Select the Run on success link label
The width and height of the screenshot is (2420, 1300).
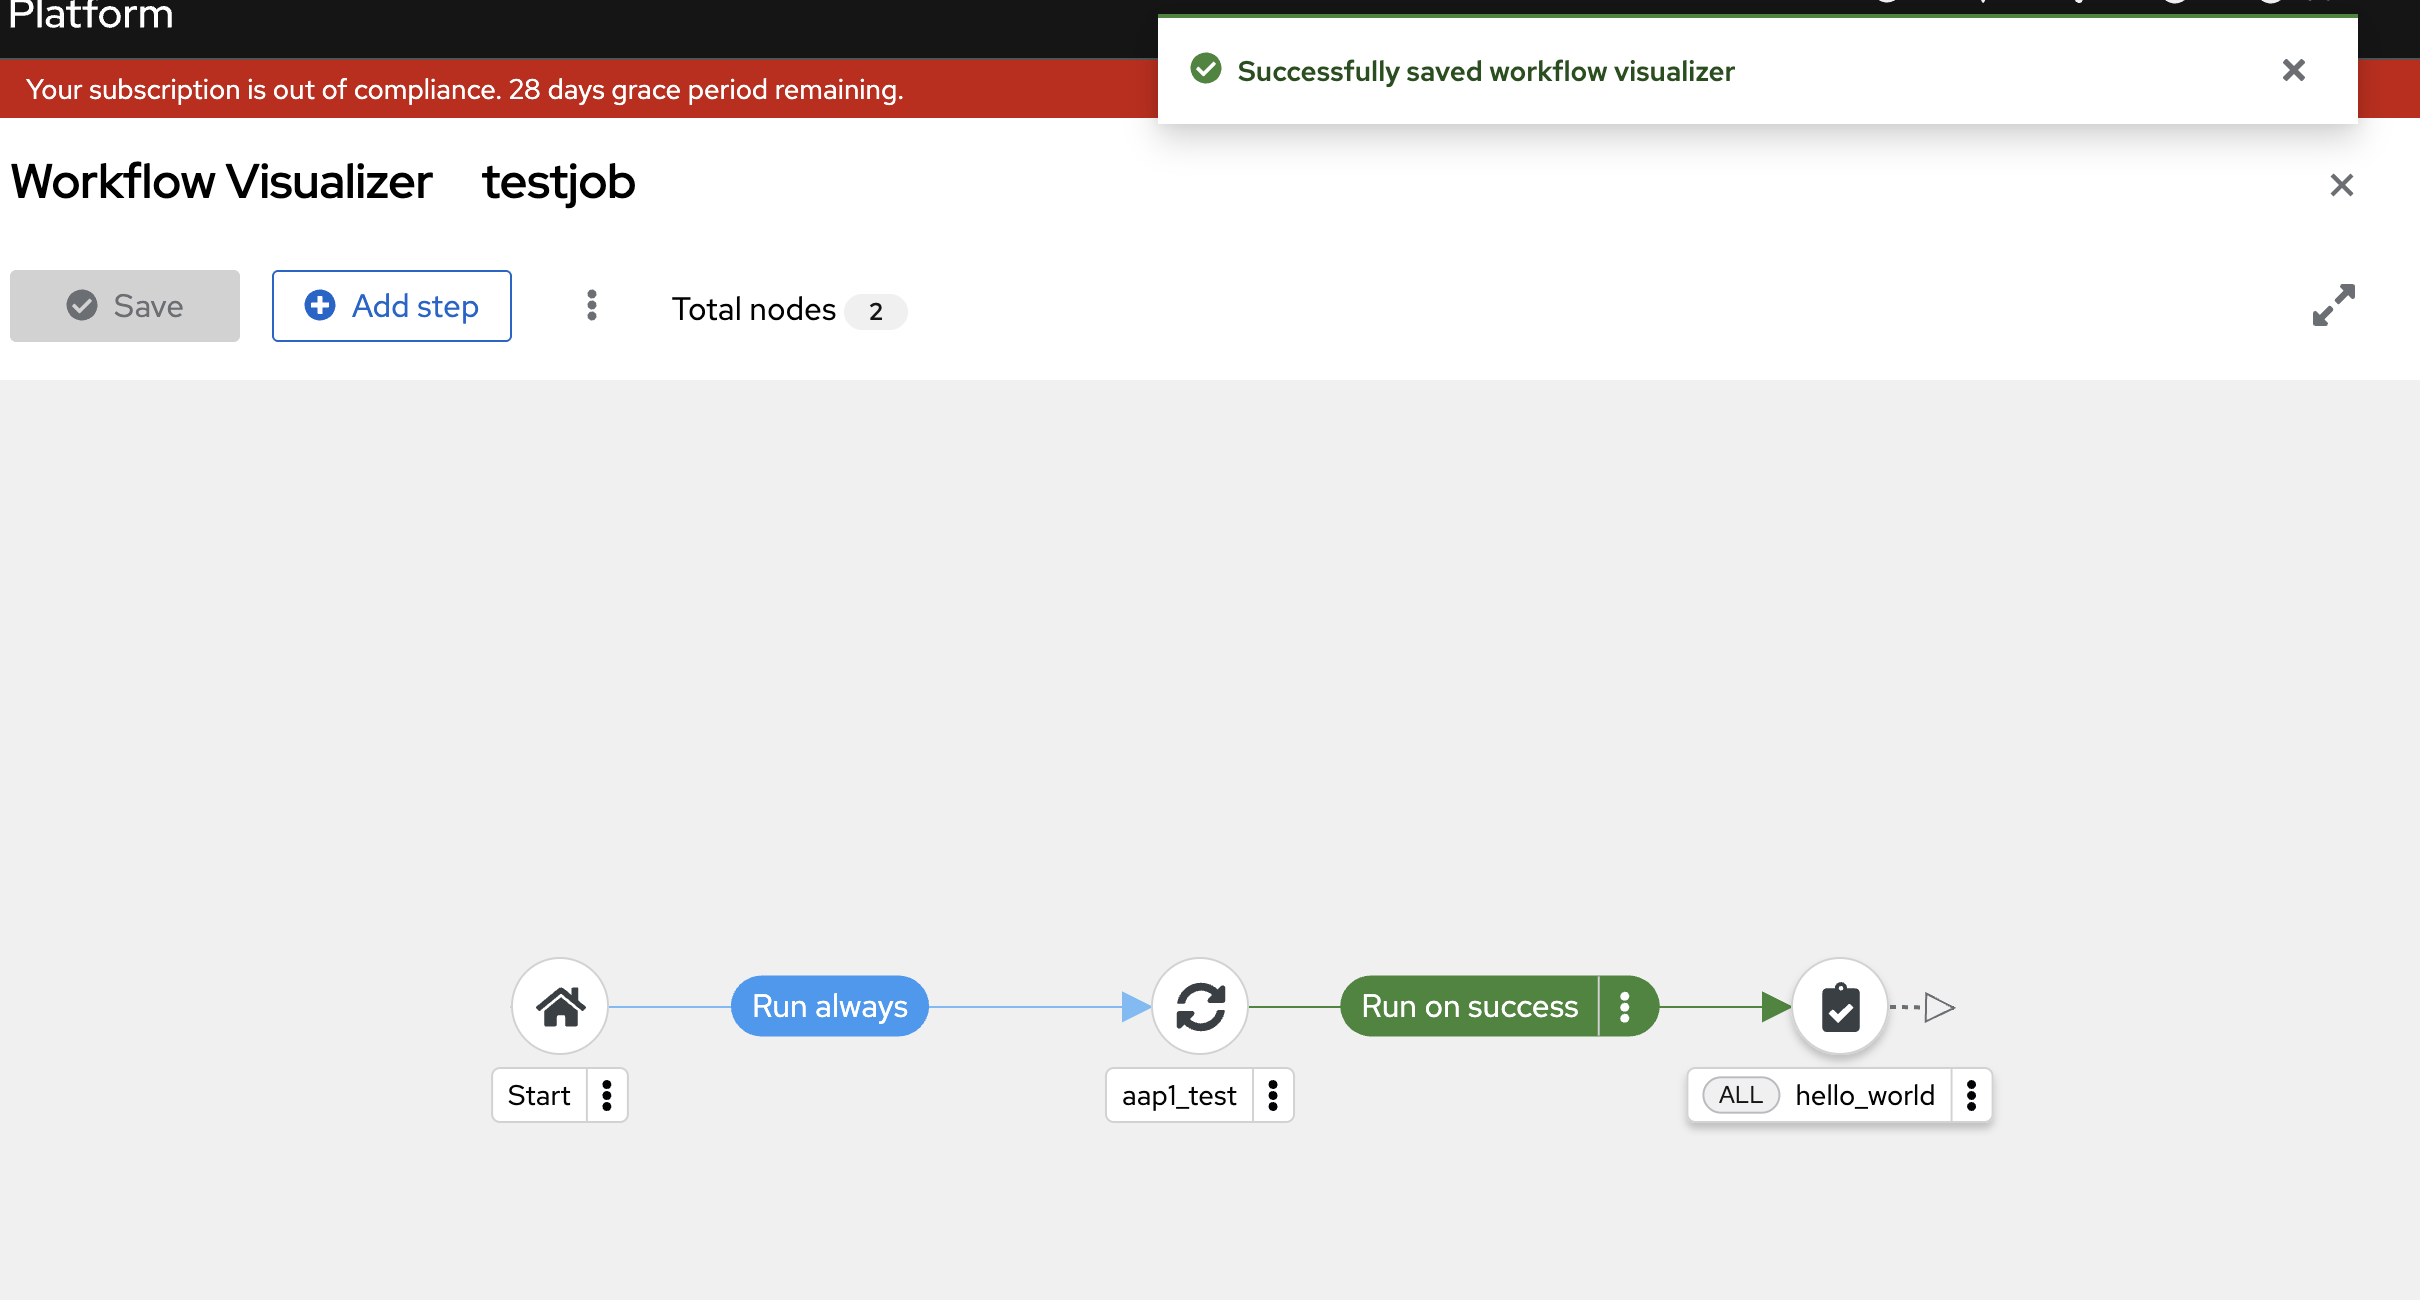click(1469, 1006)
